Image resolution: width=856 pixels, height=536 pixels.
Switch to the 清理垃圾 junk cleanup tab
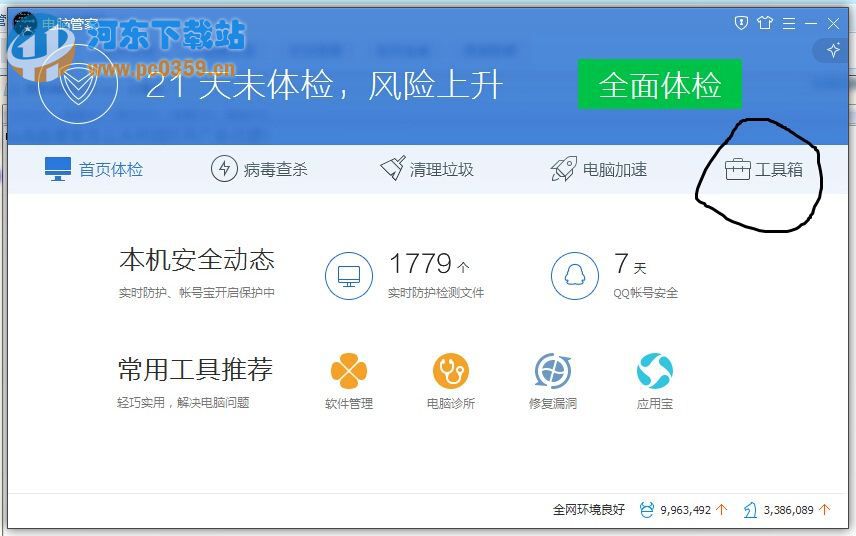pyautogui.click(x=427, y=169)
